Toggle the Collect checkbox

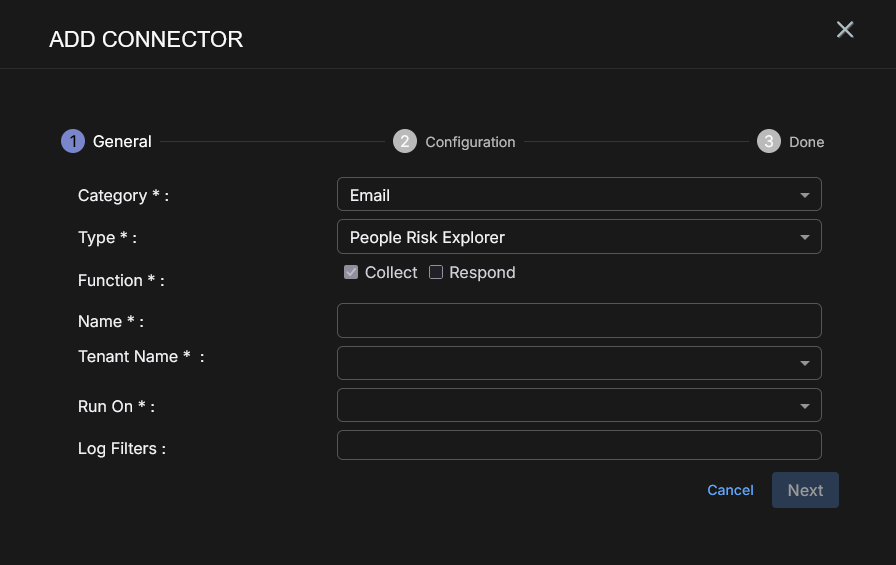[351, 273]
